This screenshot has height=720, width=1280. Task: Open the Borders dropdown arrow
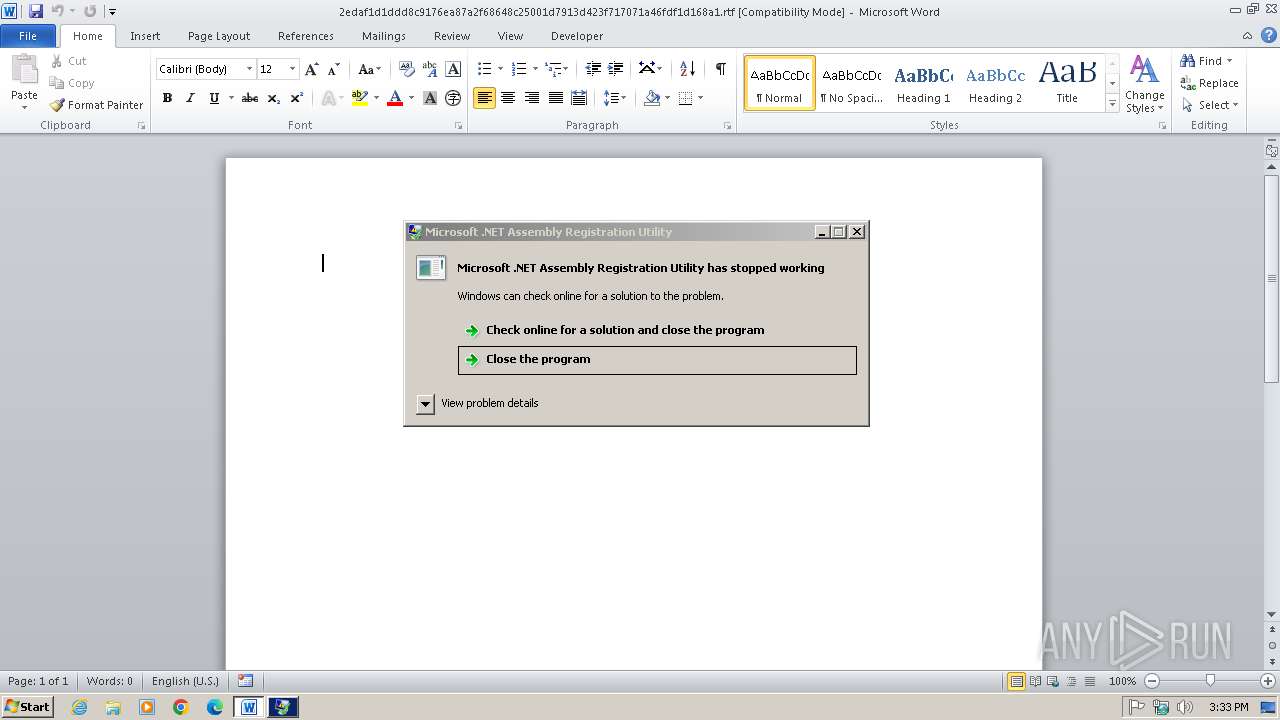point(700,98)
